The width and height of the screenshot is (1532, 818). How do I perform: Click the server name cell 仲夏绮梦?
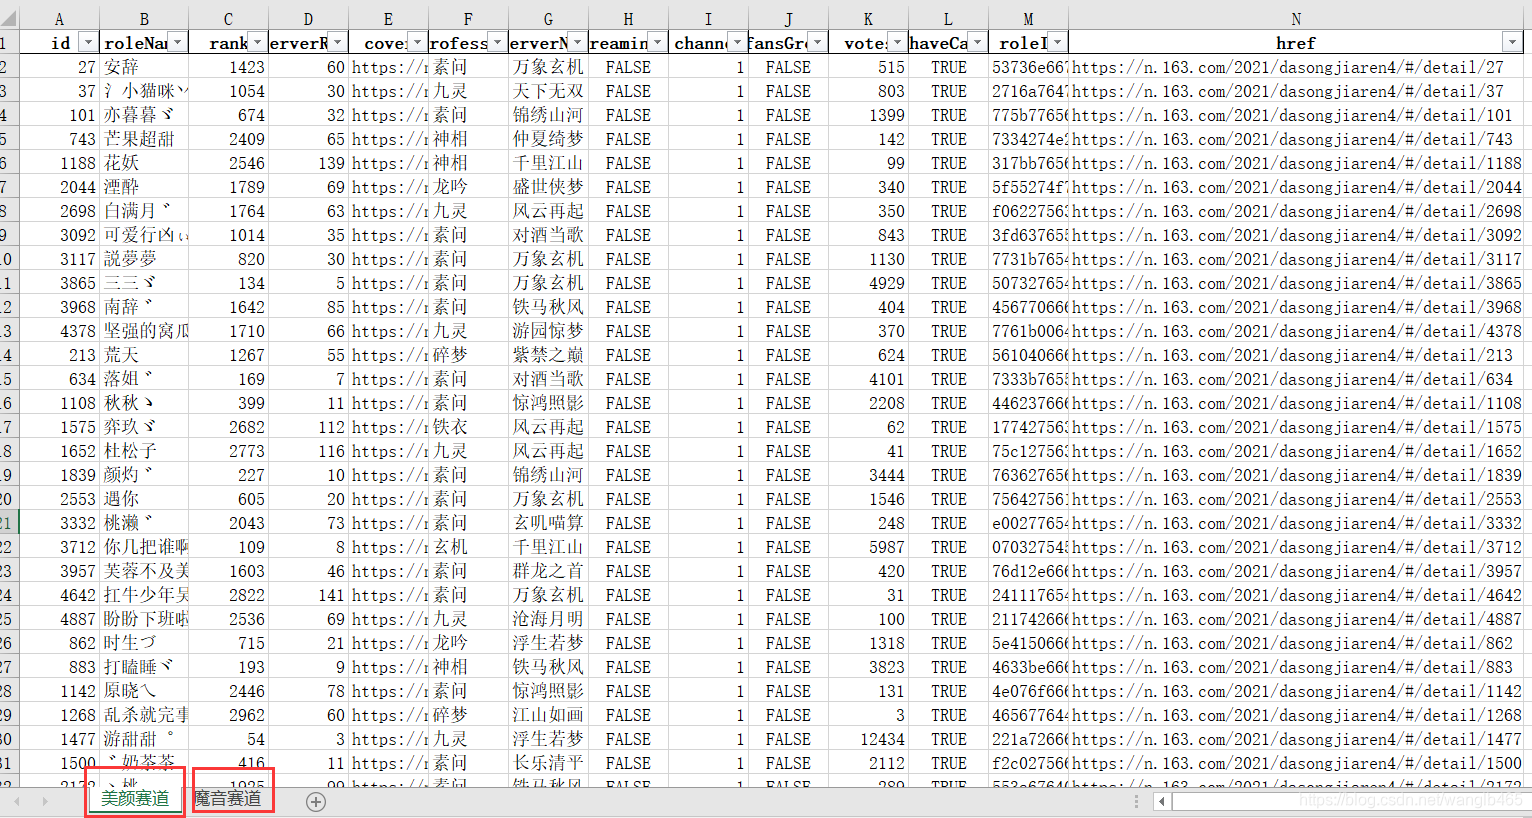(548, 139)
